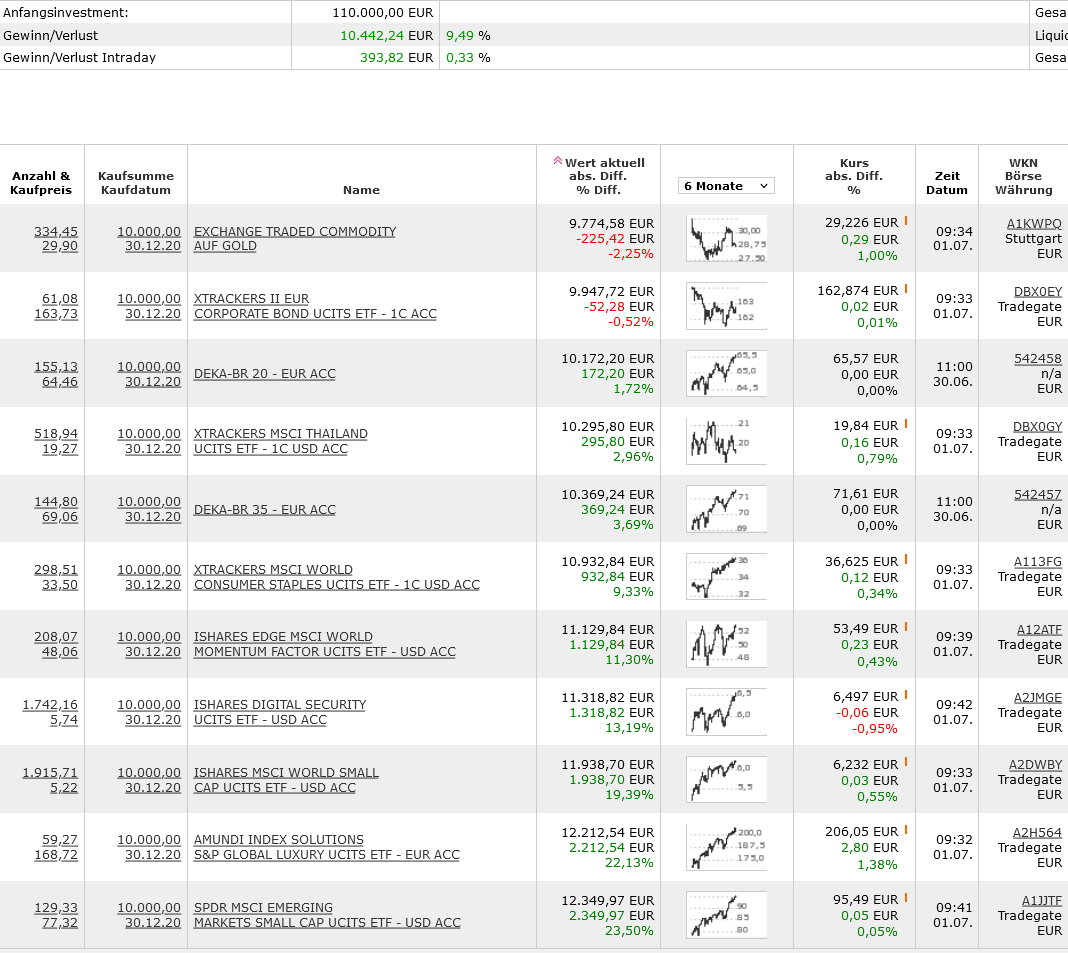This screenshot has width=1068, height=953.
Task: Click the sort arrow beside Wert aktuell
Action: click(x=557, y=161)
